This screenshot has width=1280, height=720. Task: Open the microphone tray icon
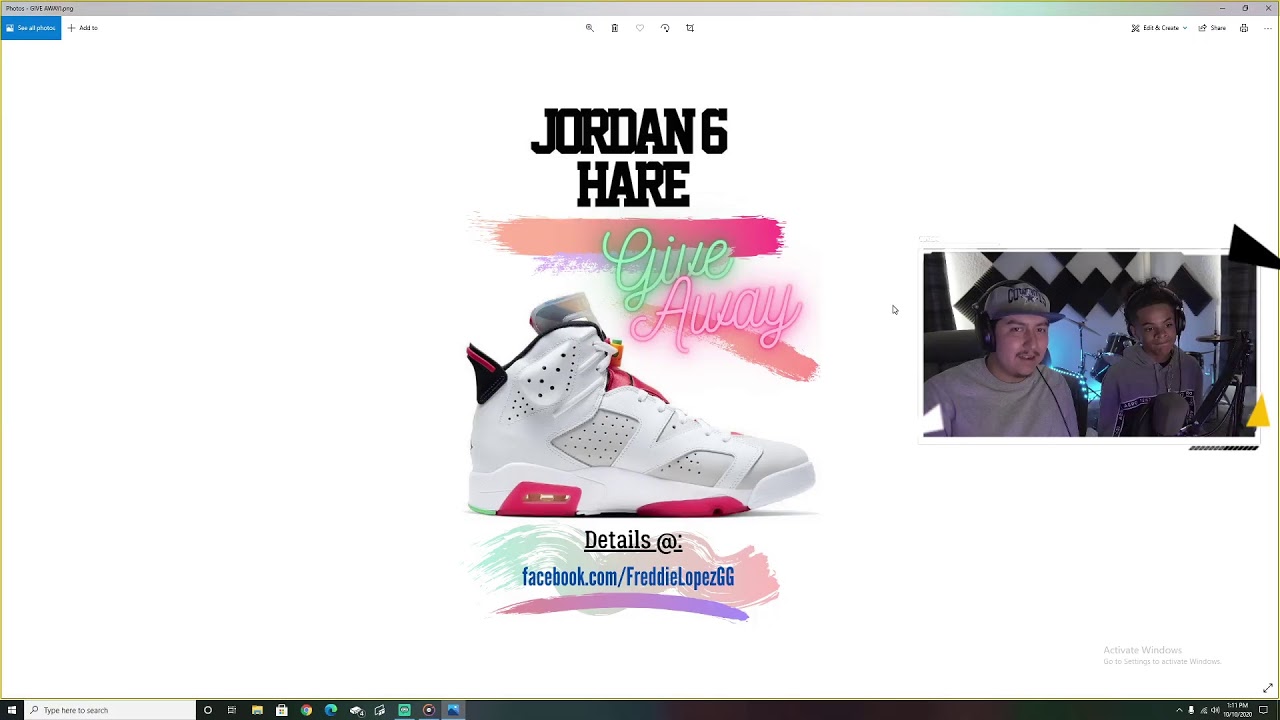tap(1191, 710)
